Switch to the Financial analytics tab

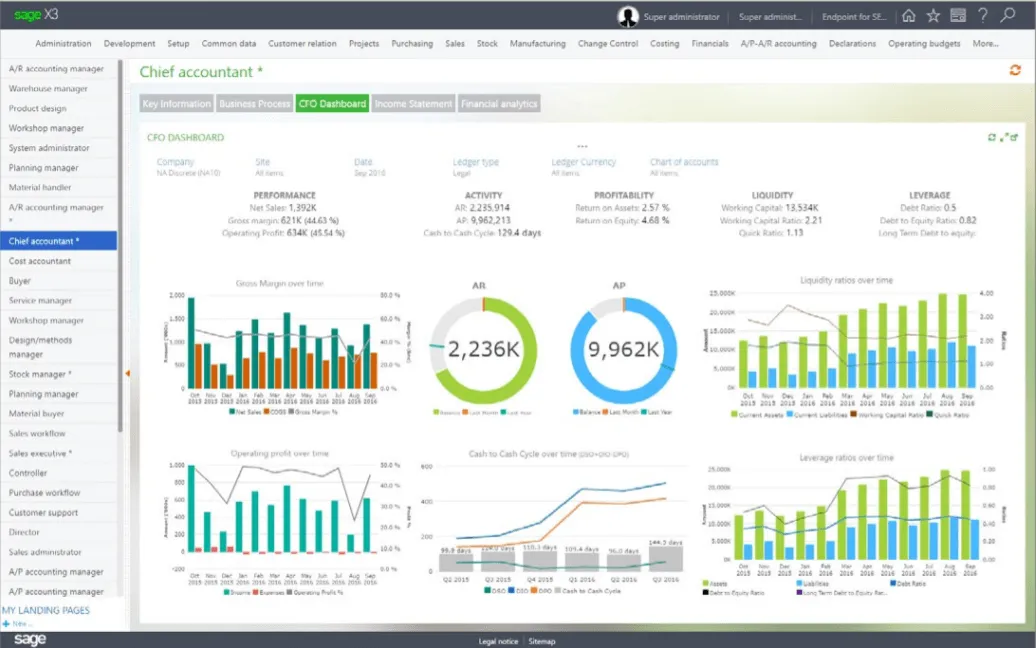pos(499,103)
